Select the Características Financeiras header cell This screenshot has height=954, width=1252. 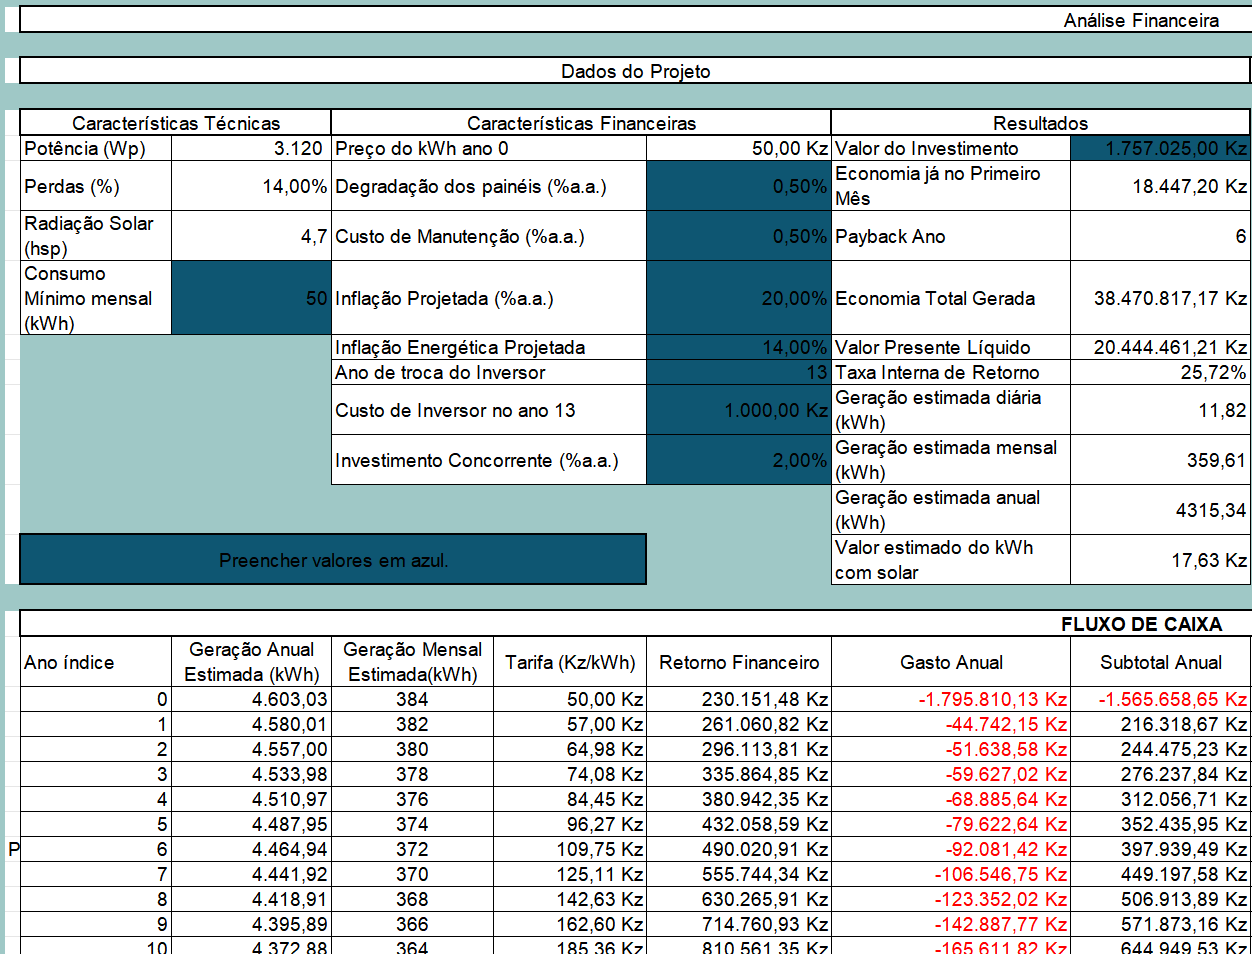pyautogui.click(x=581, y=123)
